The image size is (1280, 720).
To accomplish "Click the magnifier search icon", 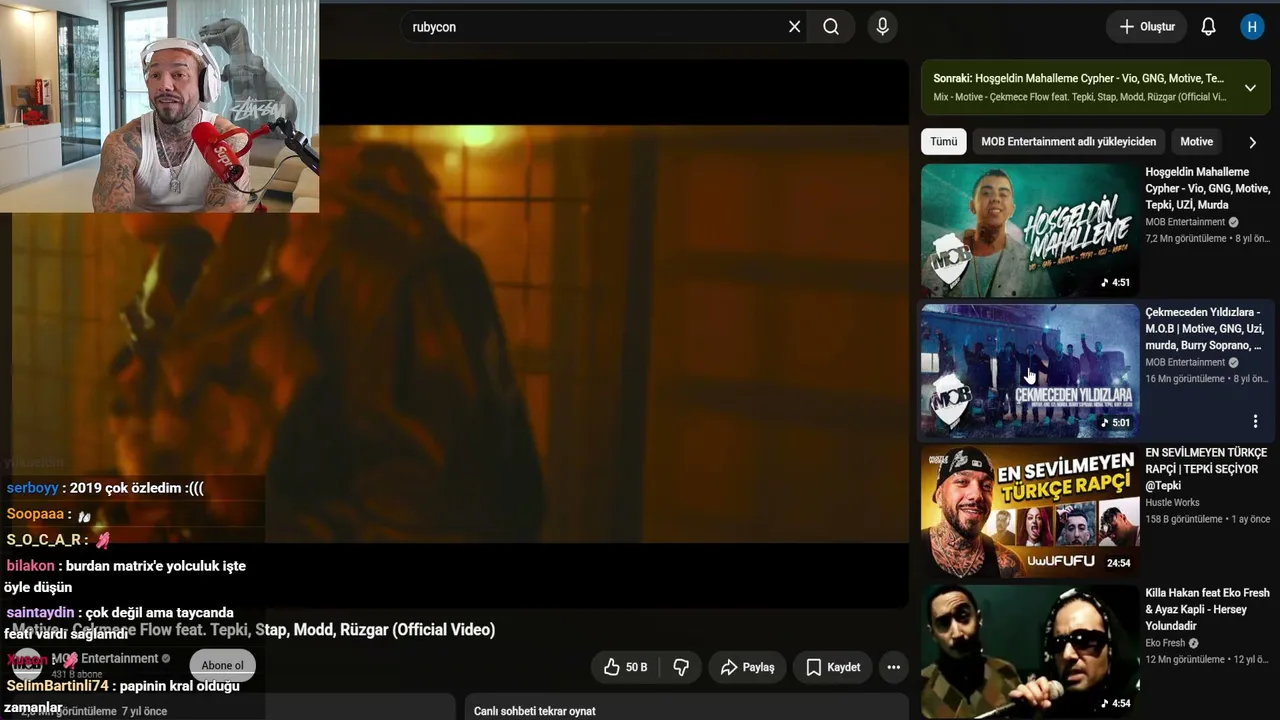I will click(831, 27).
